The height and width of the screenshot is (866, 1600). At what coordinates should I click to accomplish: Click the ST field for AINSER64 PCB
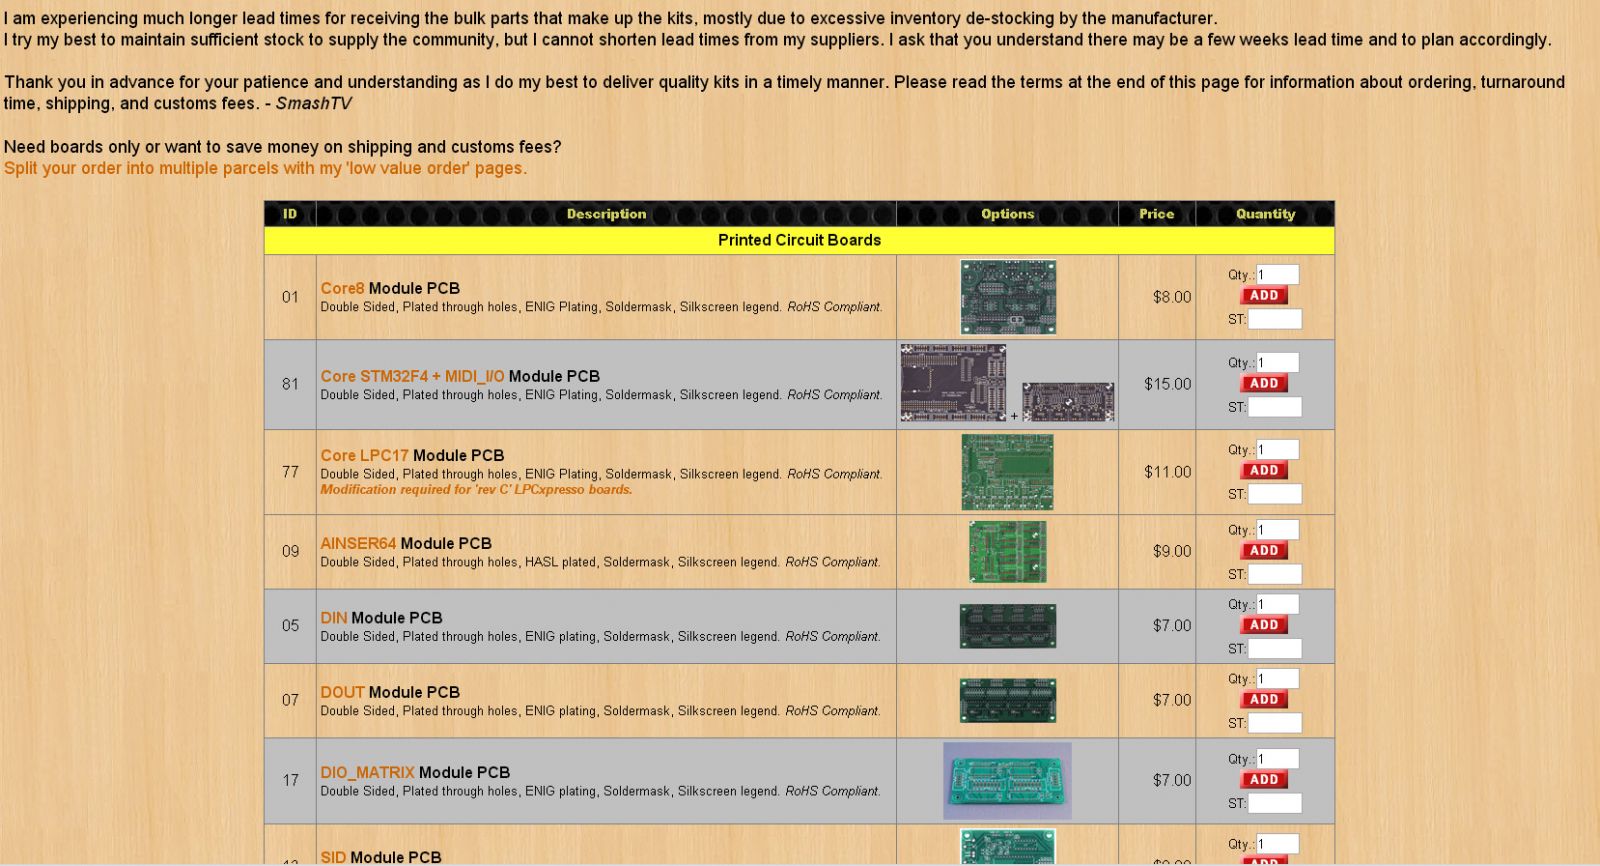[x=1274, y=574]
